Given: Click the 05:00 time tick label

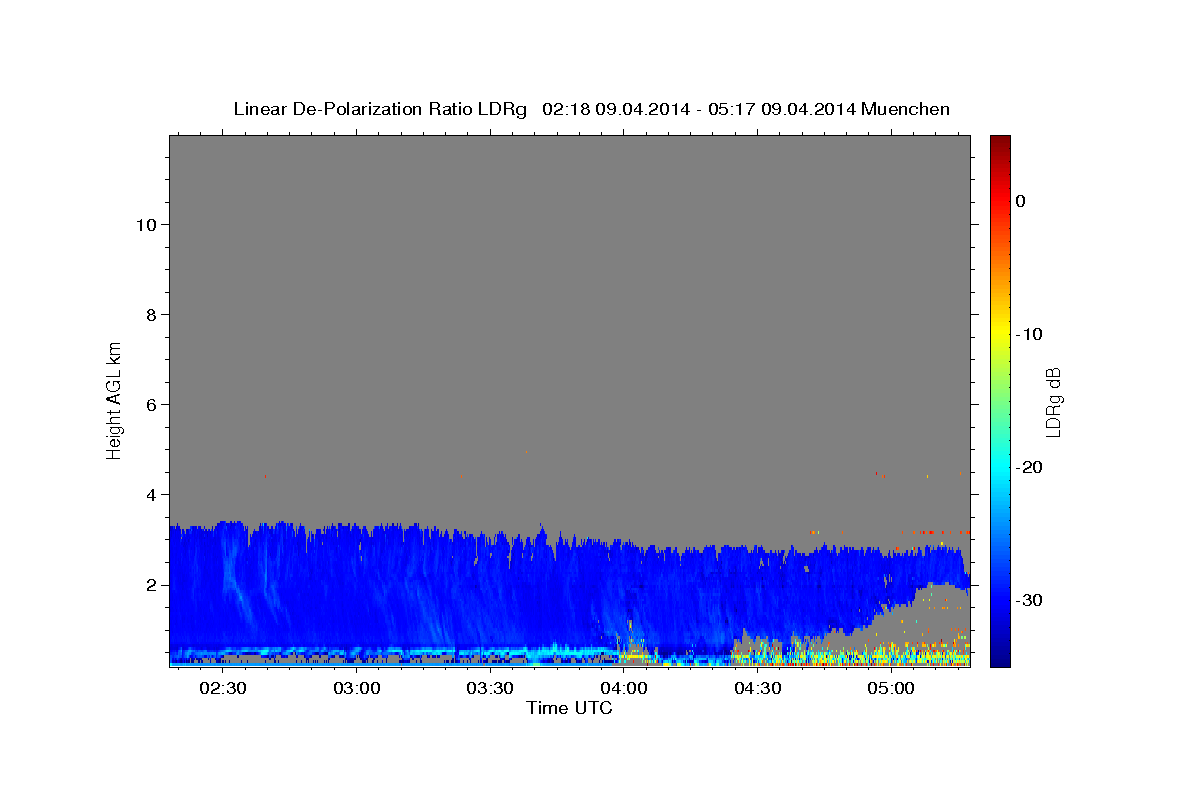Looking at the screenshot, I should [x=891, y=689].
